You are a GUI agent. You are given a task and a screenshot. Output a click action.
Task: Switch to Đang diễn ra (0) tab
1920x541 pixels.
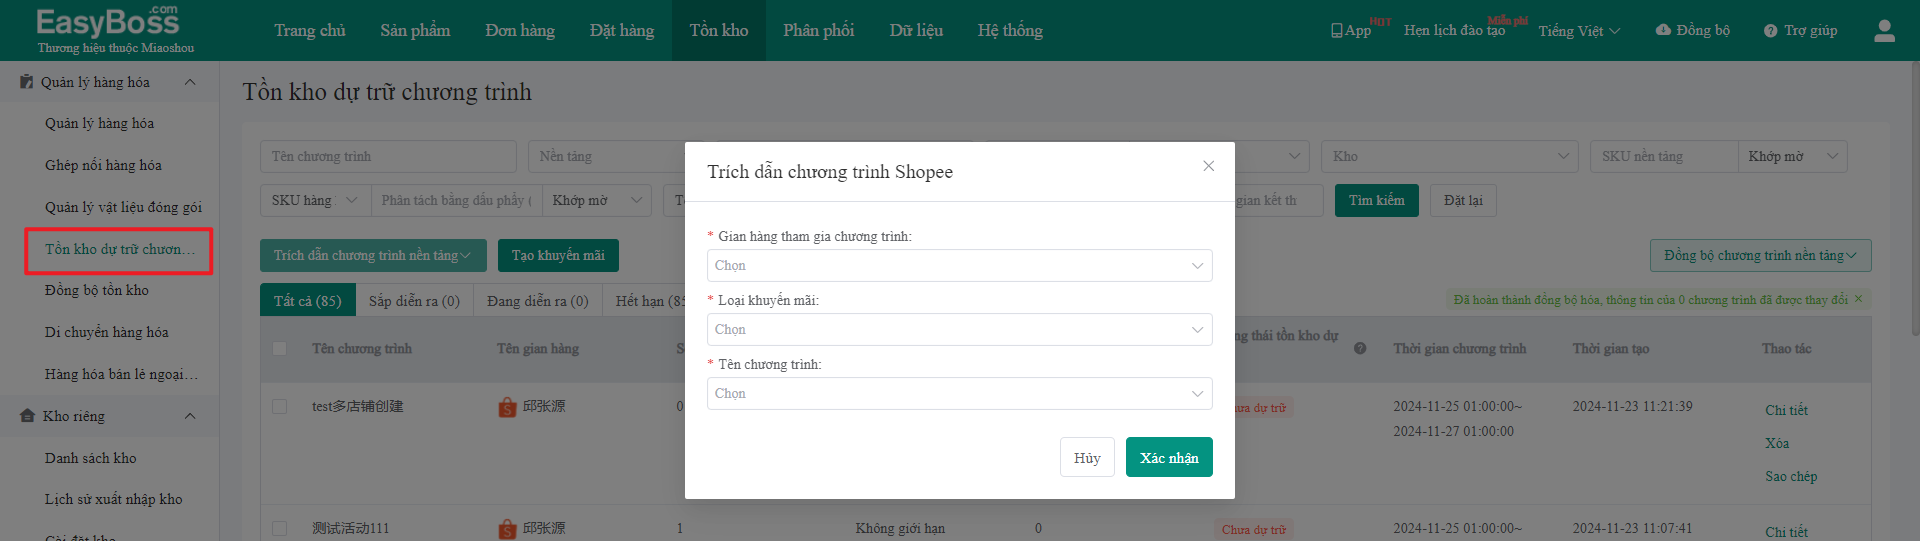point(538,300)
